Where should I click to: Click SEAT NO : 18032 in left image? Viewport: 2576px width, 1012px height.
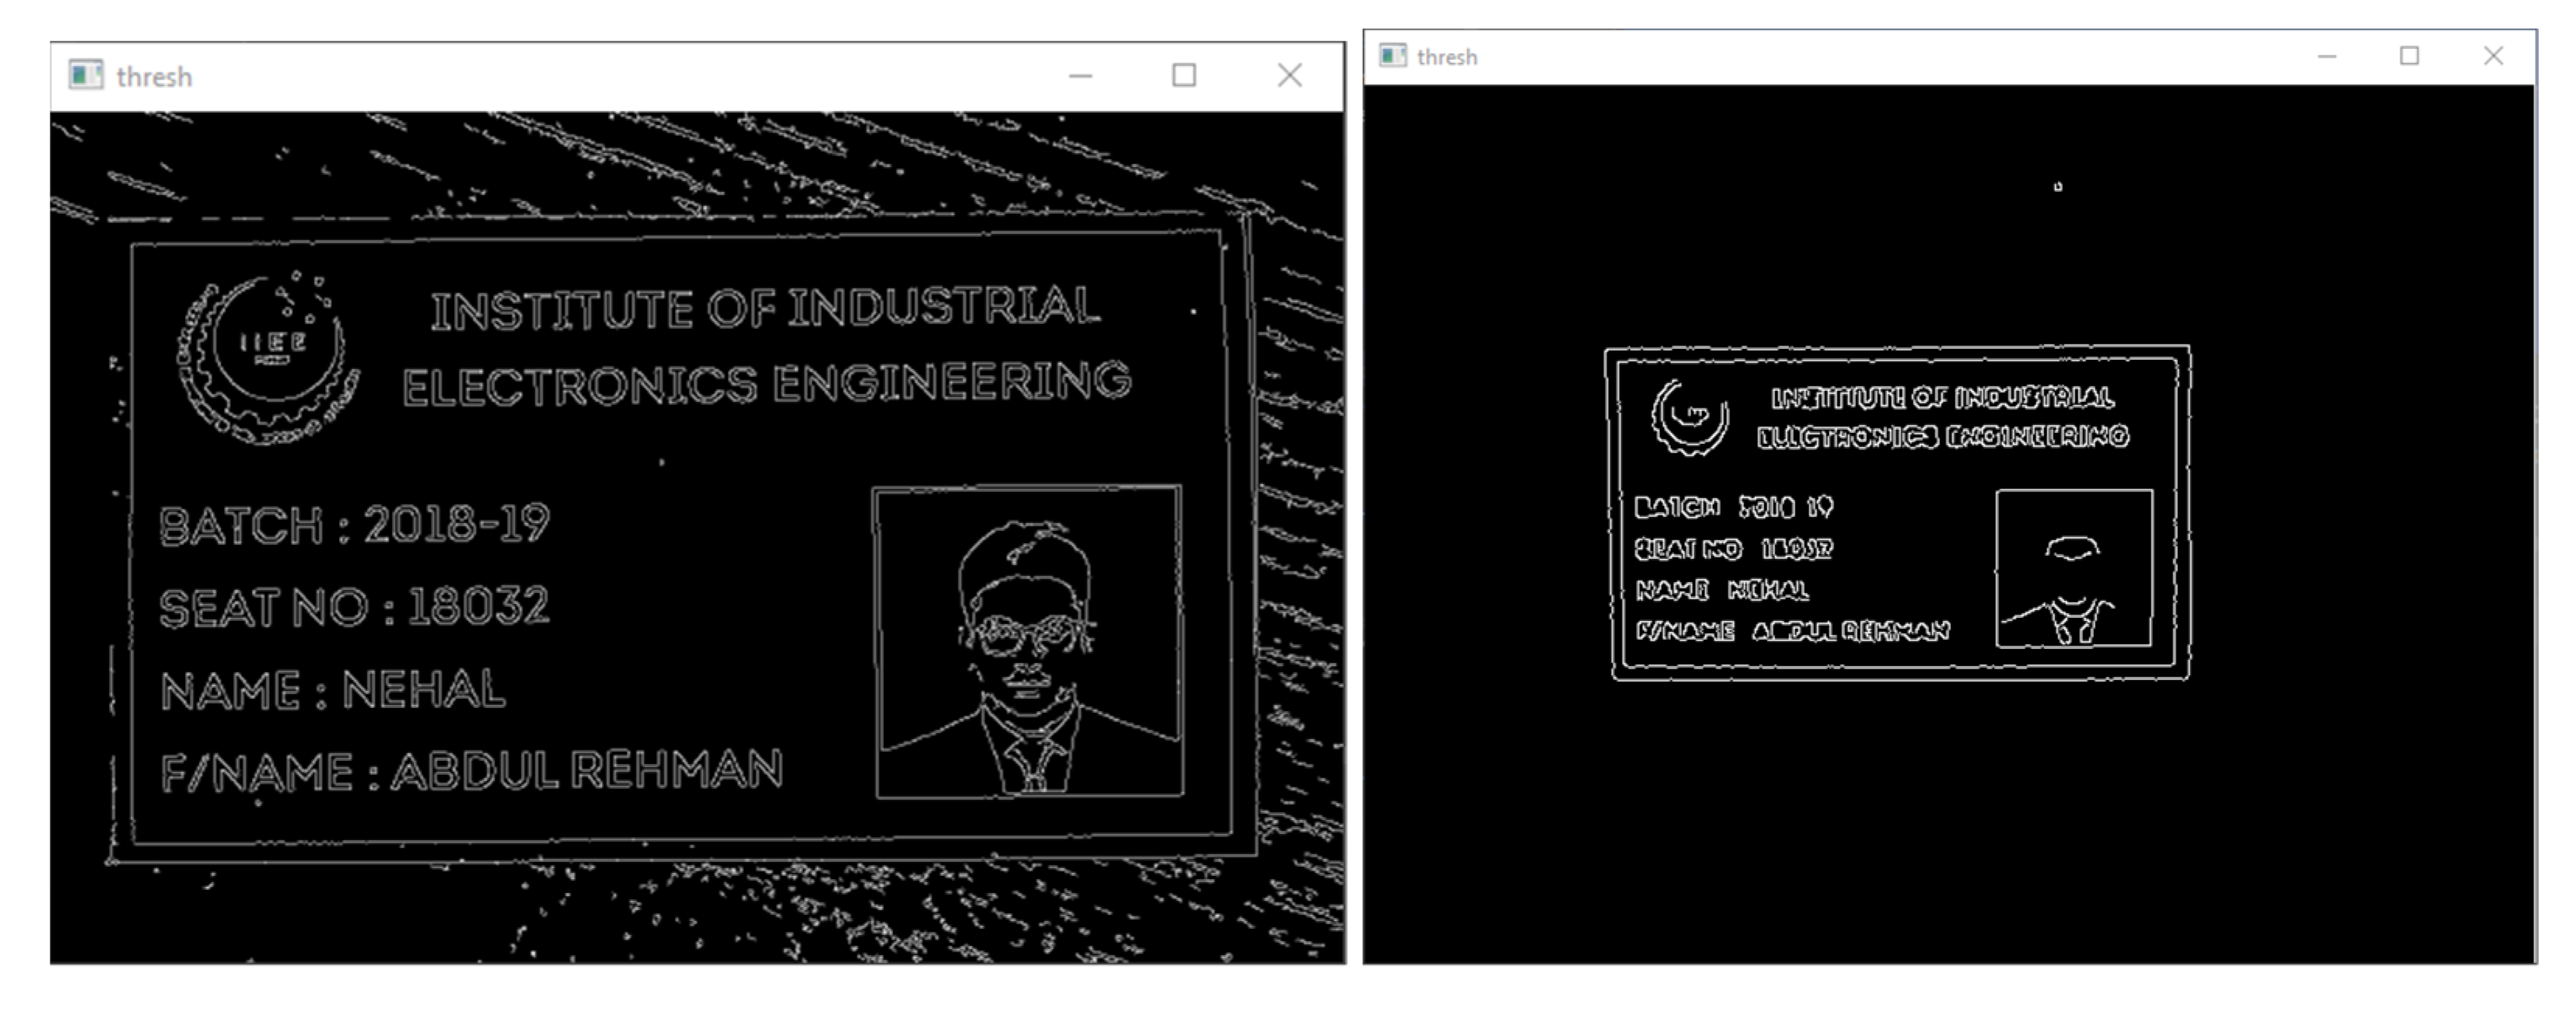(354, 607)
